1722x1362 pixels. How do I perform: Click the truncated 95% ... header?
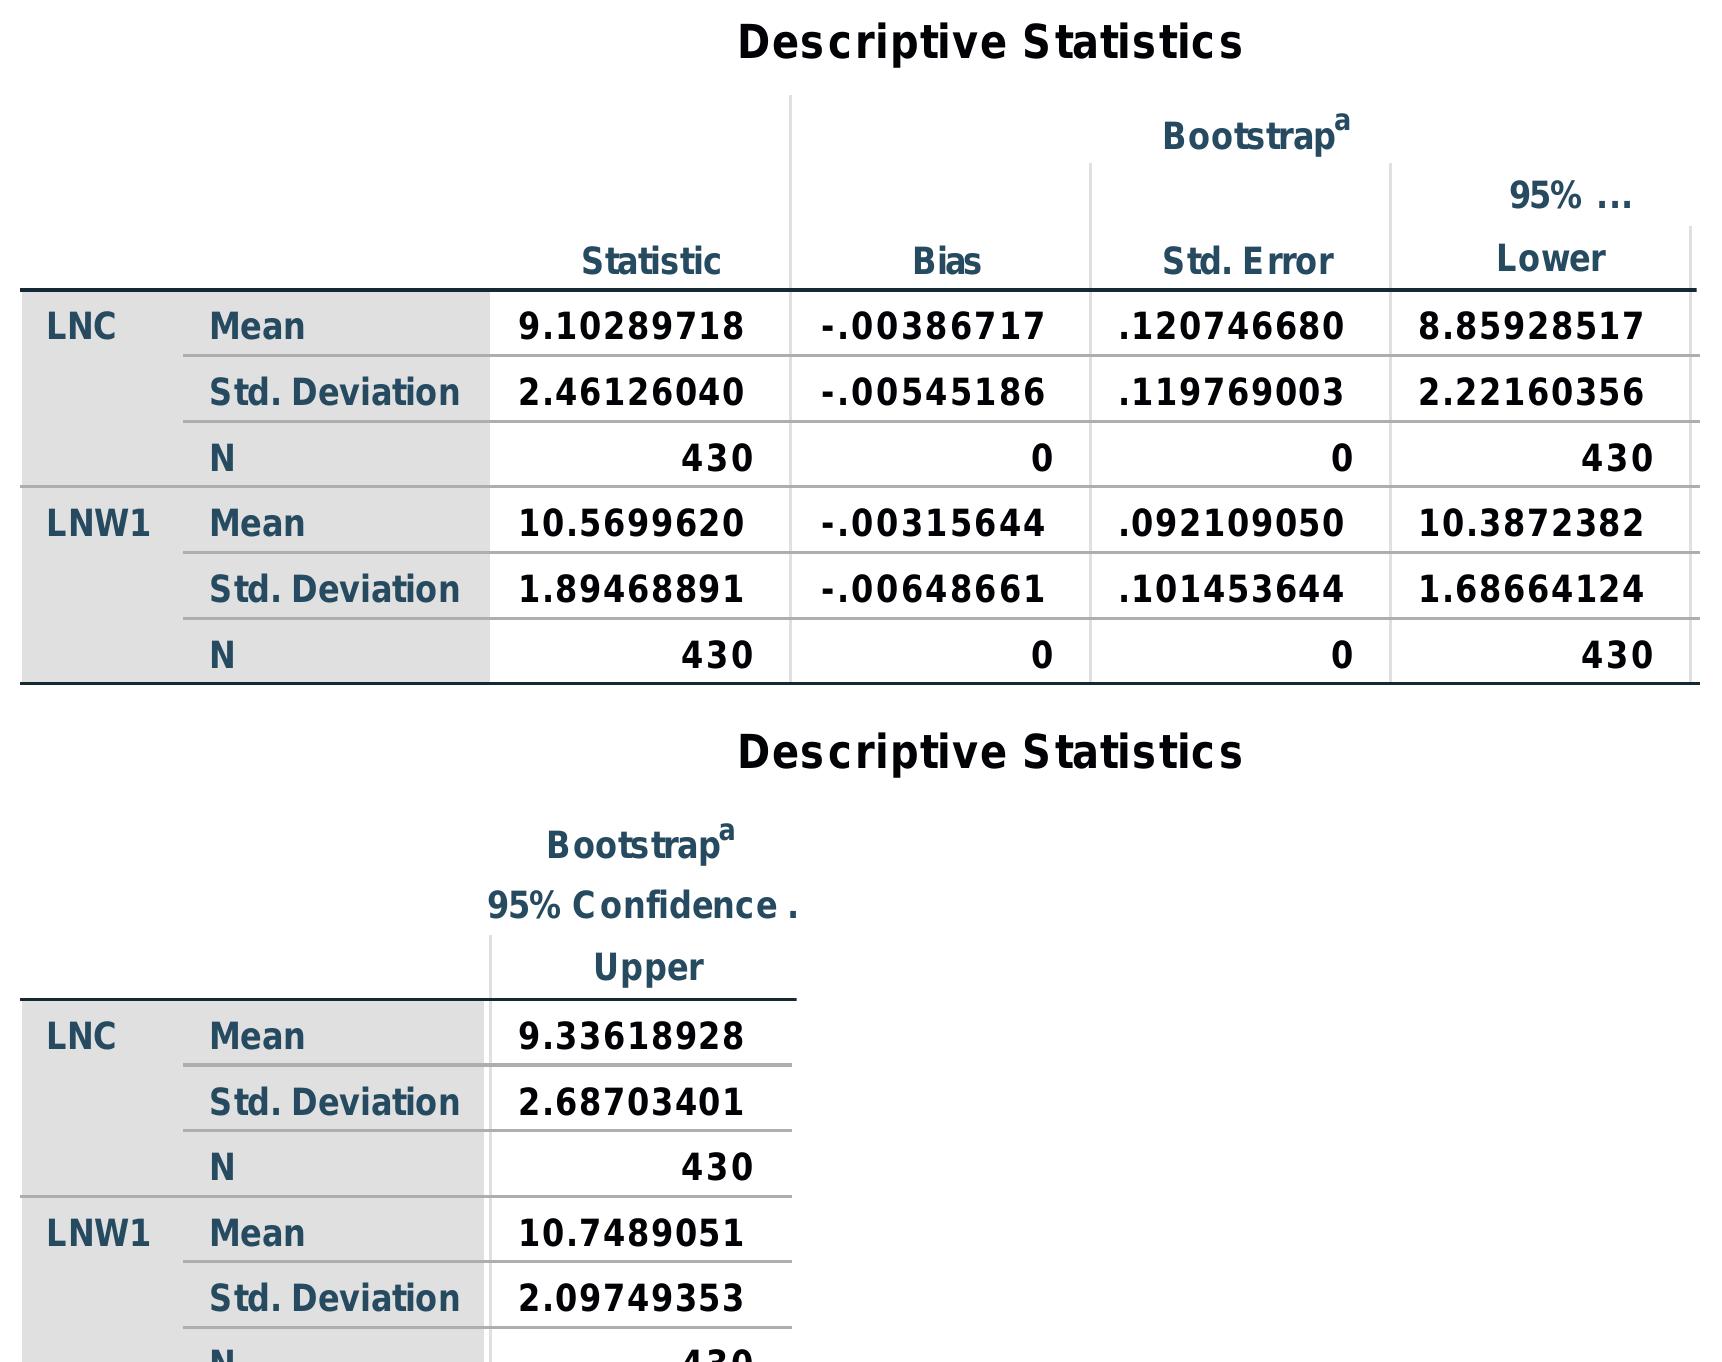(1569, 196)
